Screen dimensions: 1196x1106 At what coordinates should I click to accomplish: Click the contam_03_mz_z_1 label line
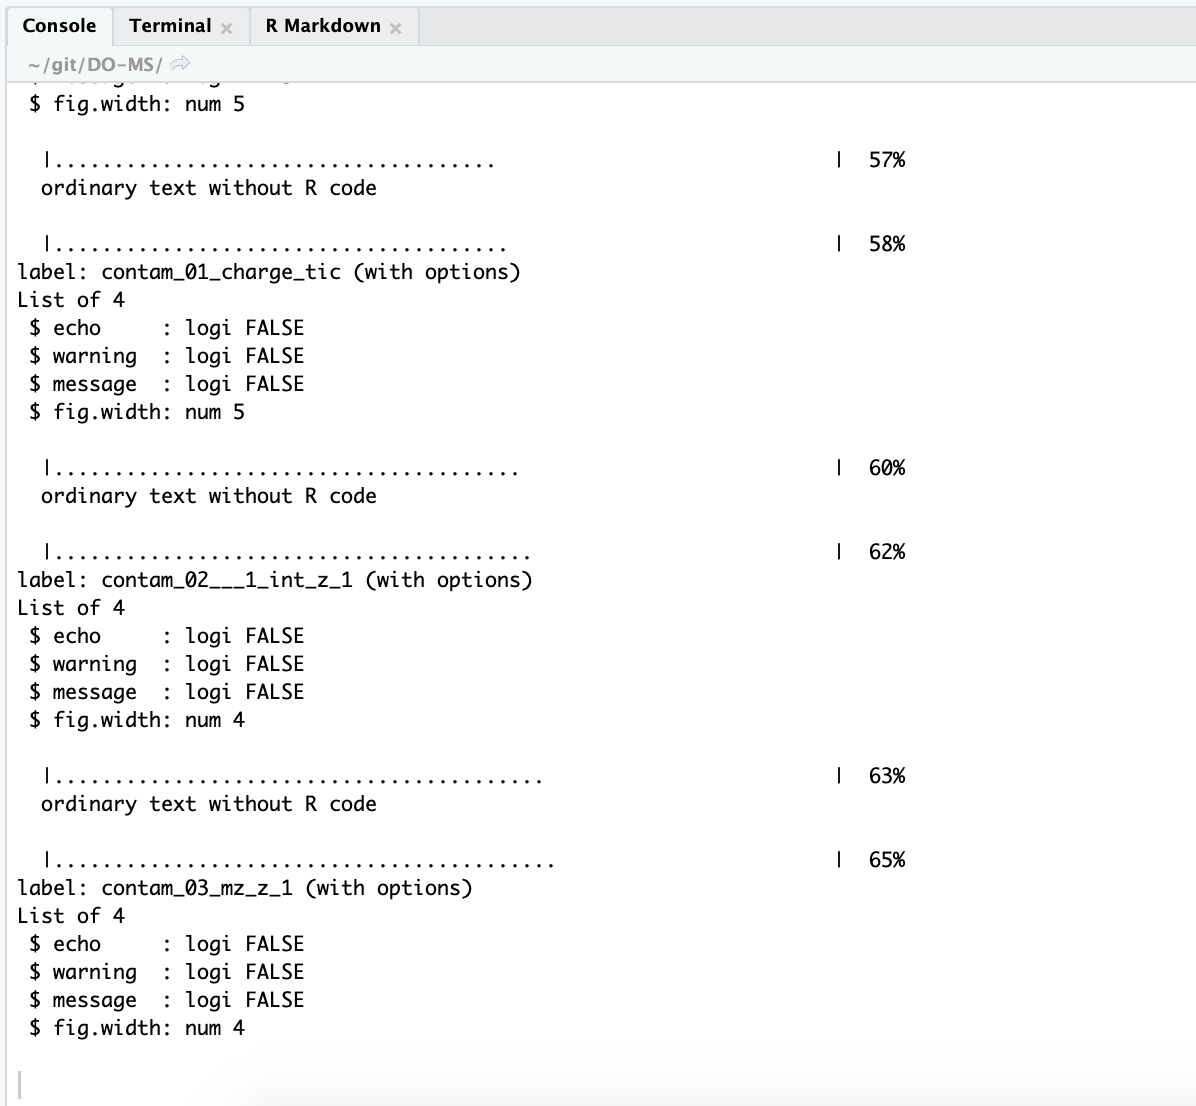tap(245, 889)
